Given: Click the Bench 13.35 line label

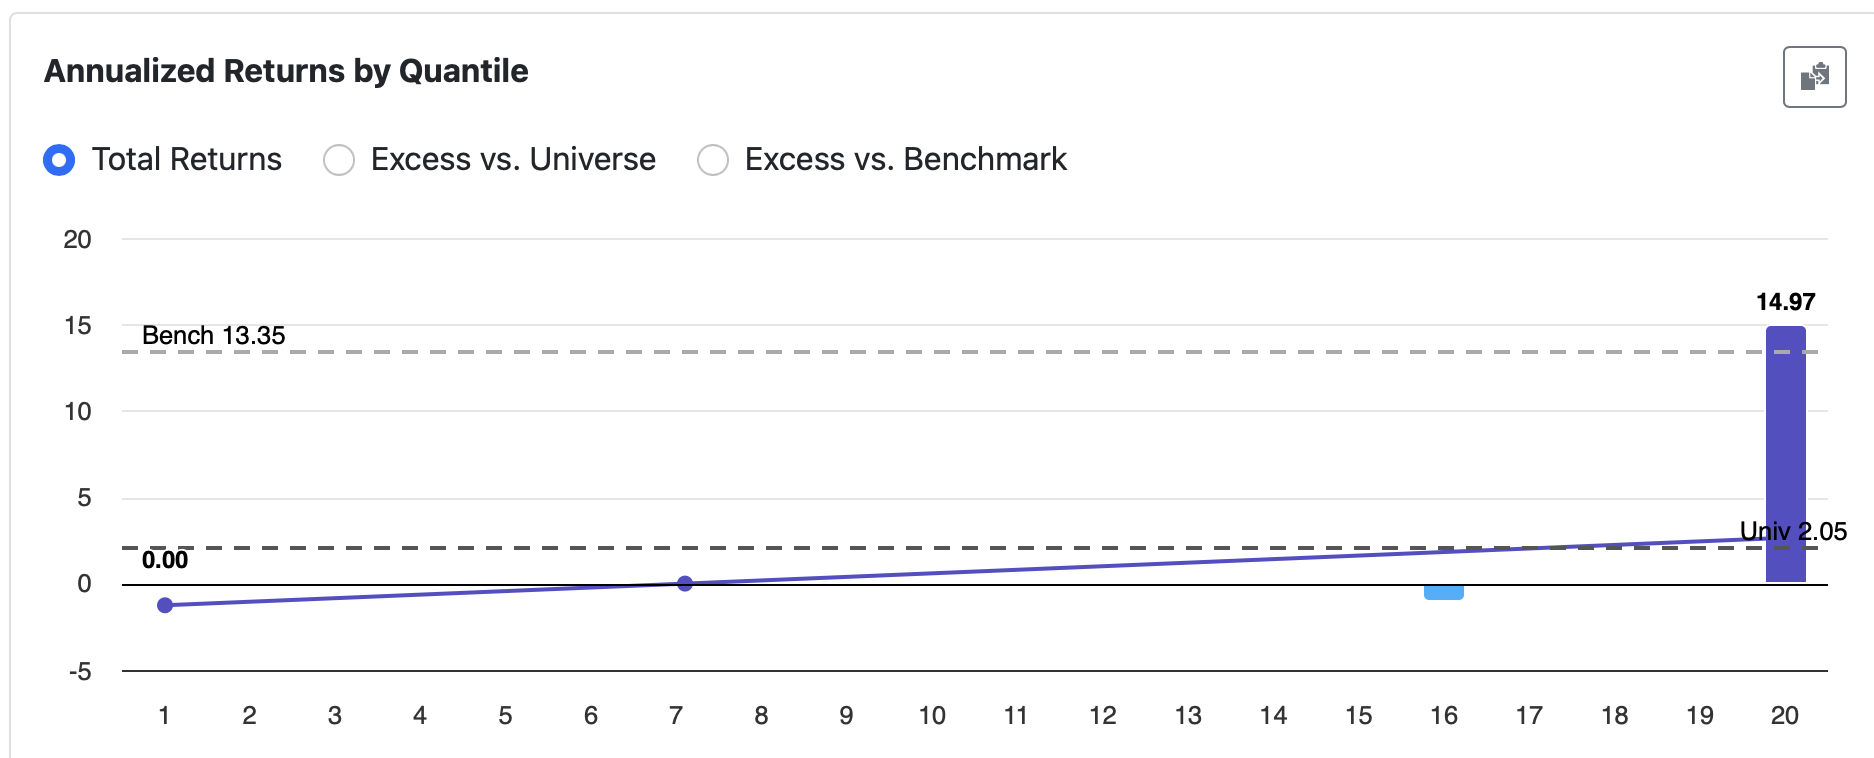Looking at the screenshot, I should 213,335.
